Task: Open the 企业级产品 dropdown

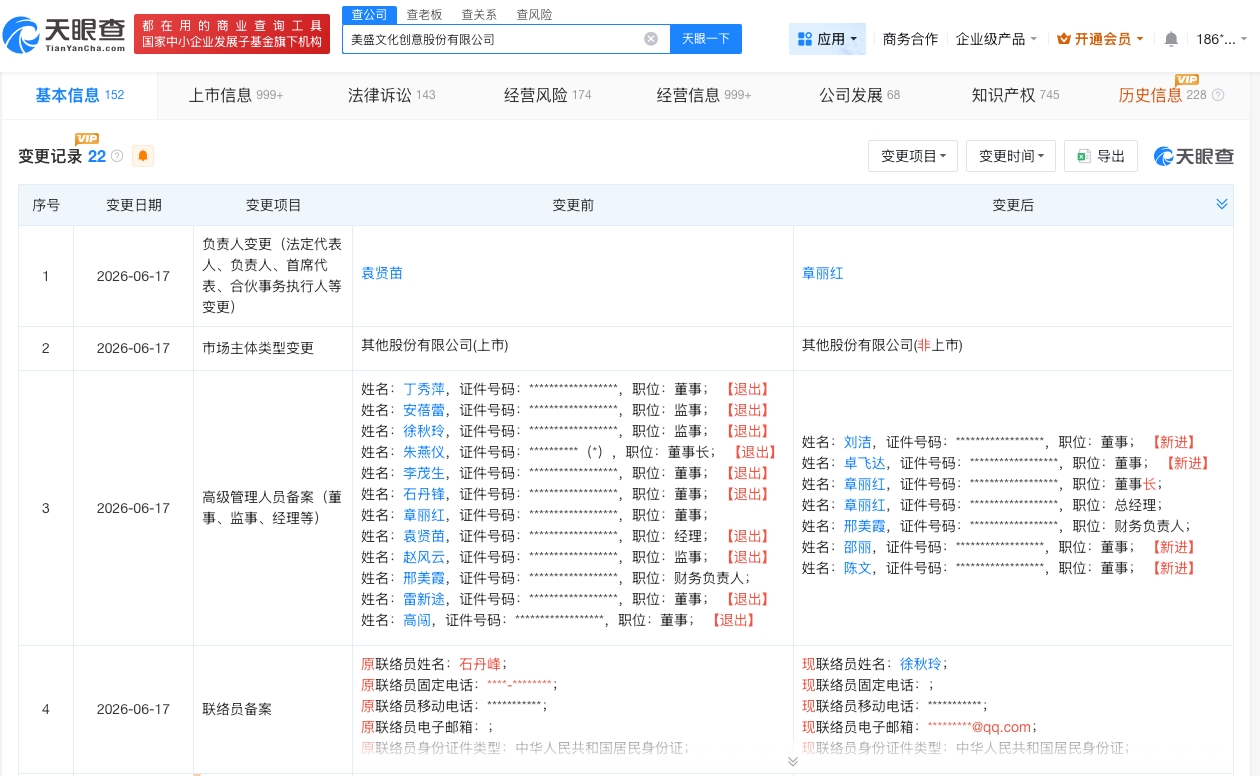Action: point(996,39)
